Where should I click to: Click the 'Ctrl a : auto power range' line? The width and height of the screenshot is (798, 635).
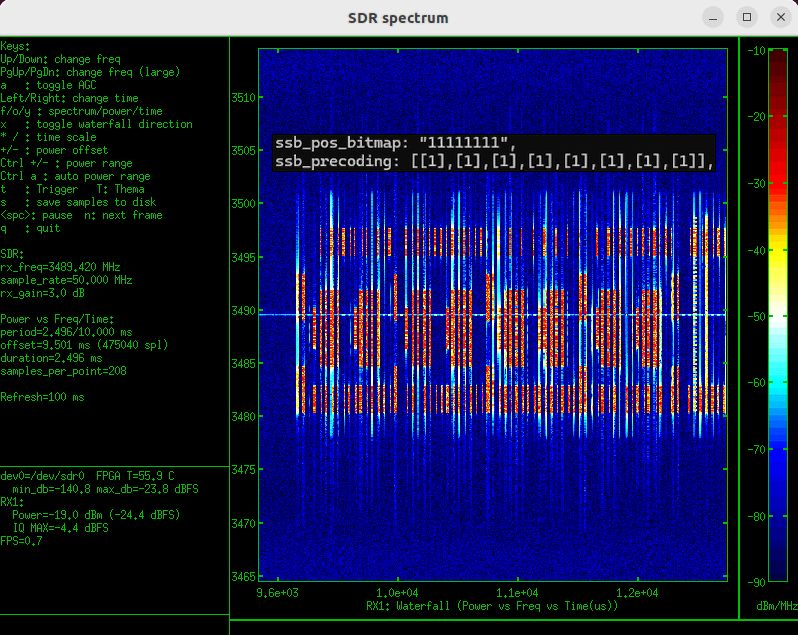(75, 176)
